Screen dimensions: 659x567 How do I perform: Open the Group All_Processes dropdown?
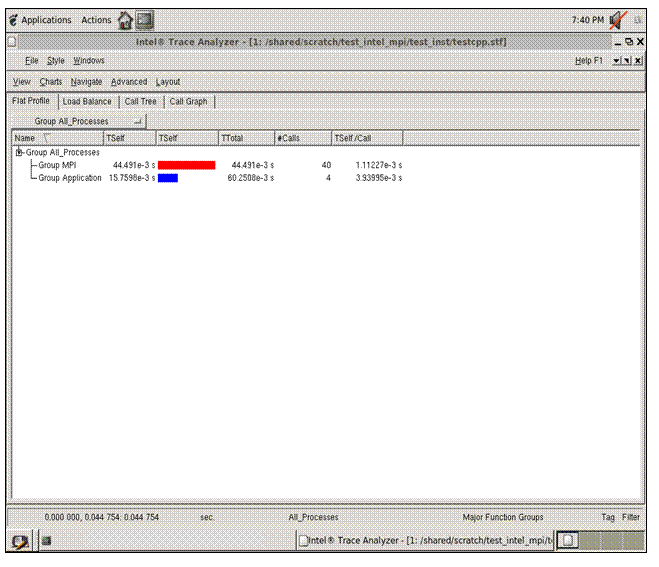[x=79, y=121]
